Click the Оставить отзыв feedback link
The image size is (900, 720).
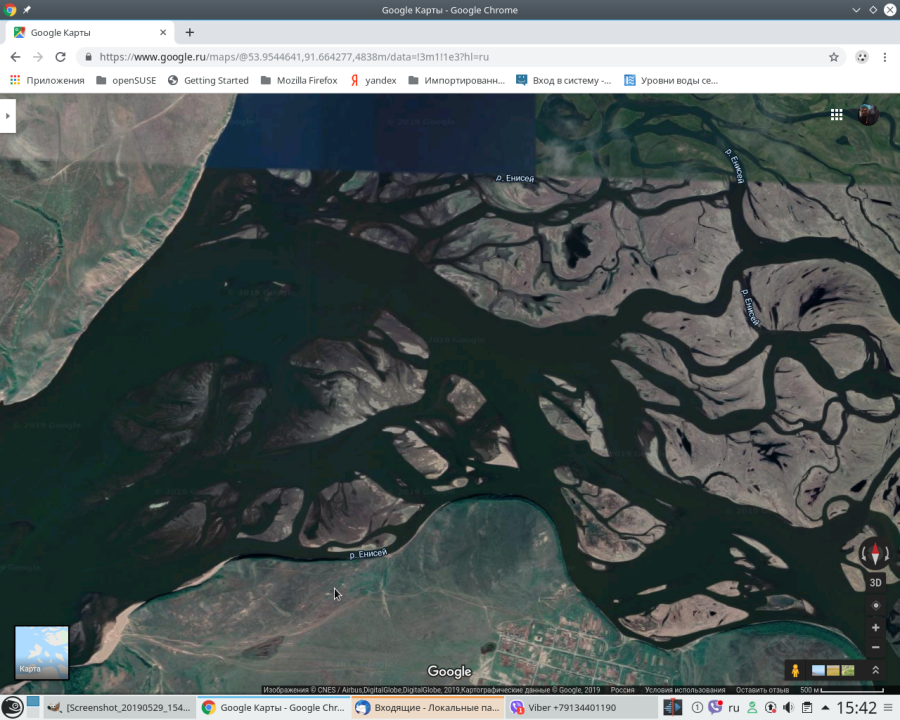tap(762, 690)
